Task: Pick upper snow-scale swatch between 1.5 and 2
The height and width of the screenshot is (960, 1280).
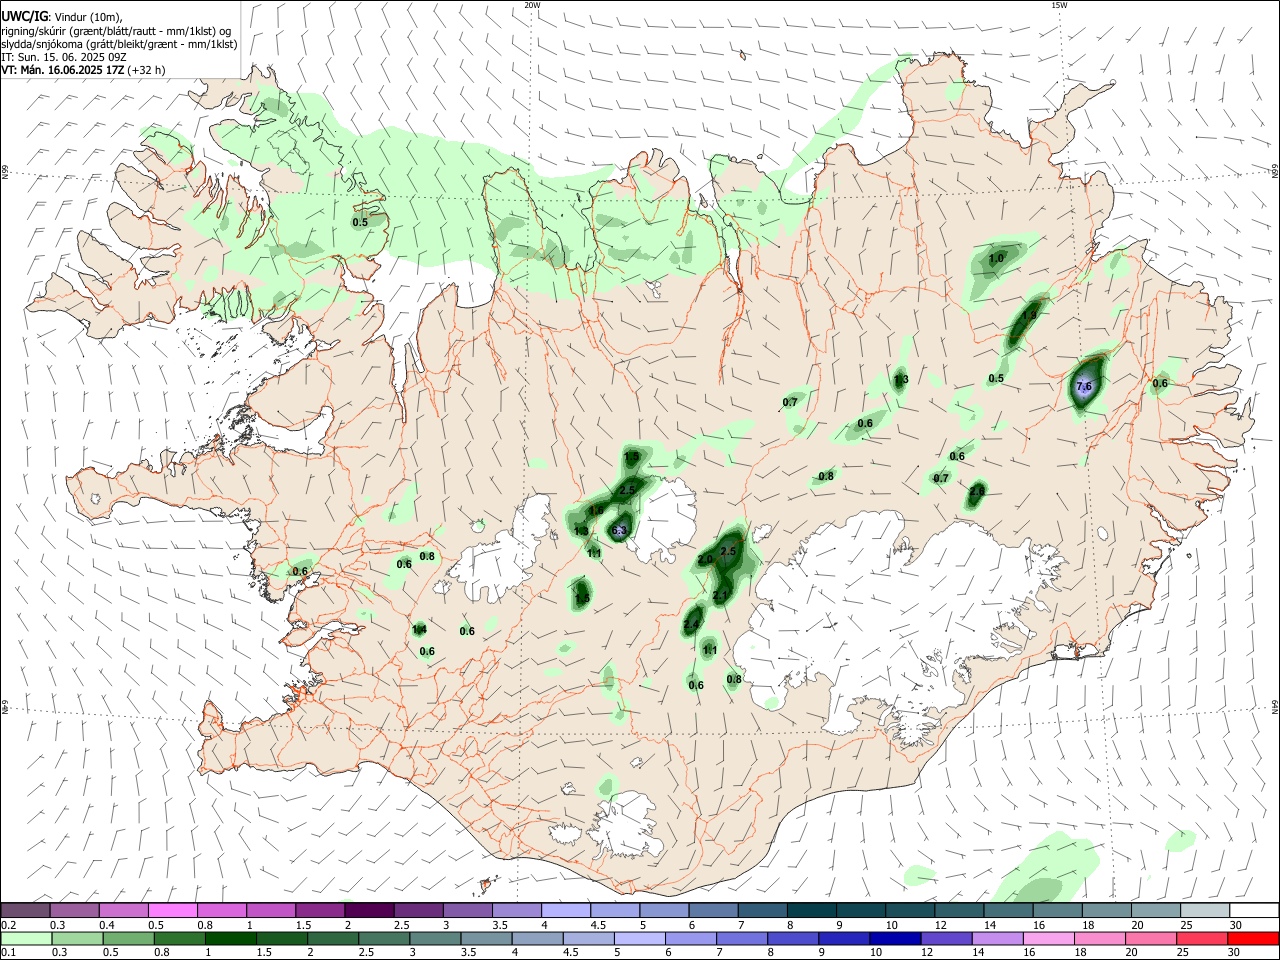Action: tap(320, 910)
